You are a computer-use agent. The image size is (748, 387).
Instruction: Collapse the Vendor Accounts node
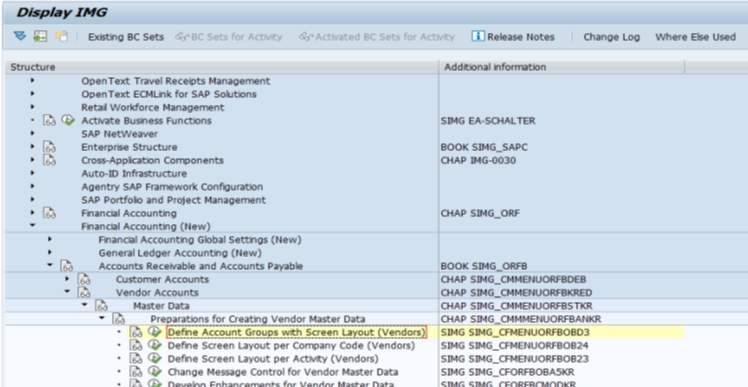pos(67,291)
